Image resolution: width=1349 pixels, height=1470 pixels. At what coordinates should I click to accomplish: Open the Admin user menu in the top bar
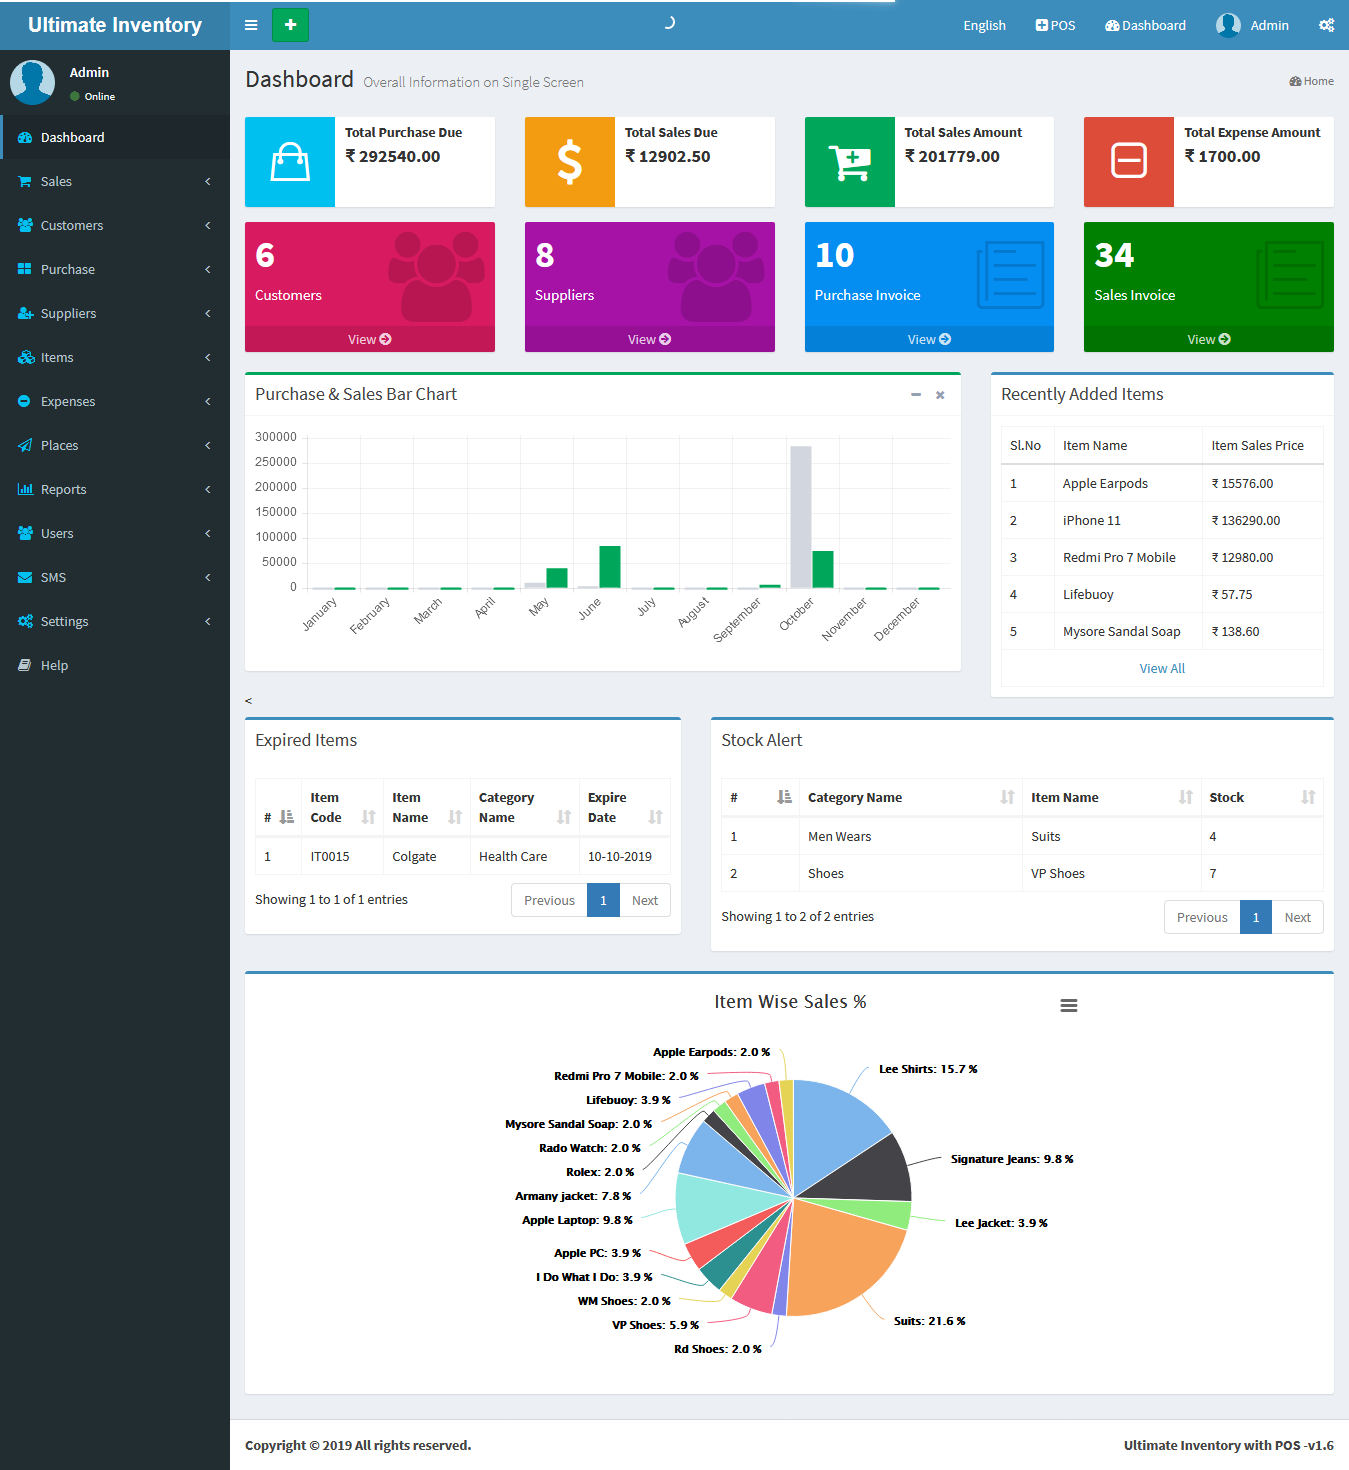coord(1252,25)
